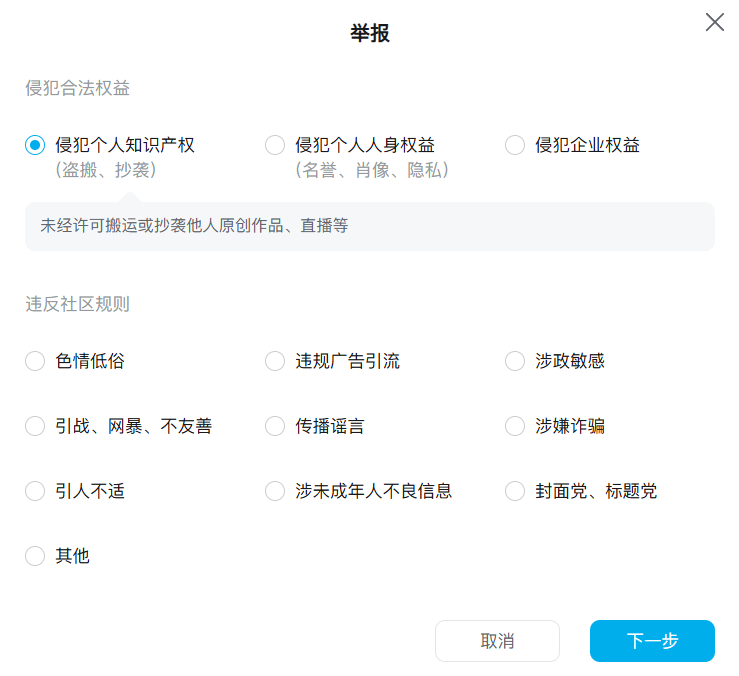Pick 色情低俗 as the report reason

click(35, 361)
